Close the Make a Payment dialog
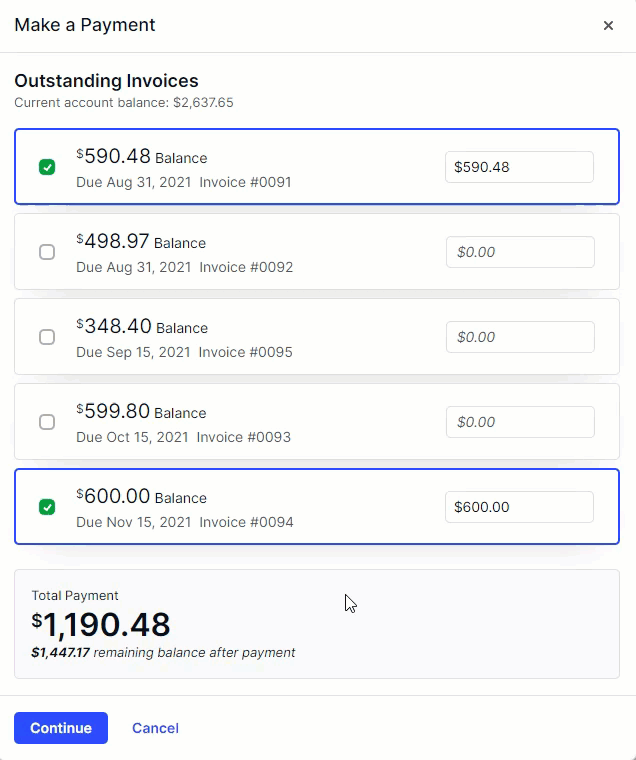Image resolution: width=636 pixels, height=760 pixels. [x=608, y=25]
